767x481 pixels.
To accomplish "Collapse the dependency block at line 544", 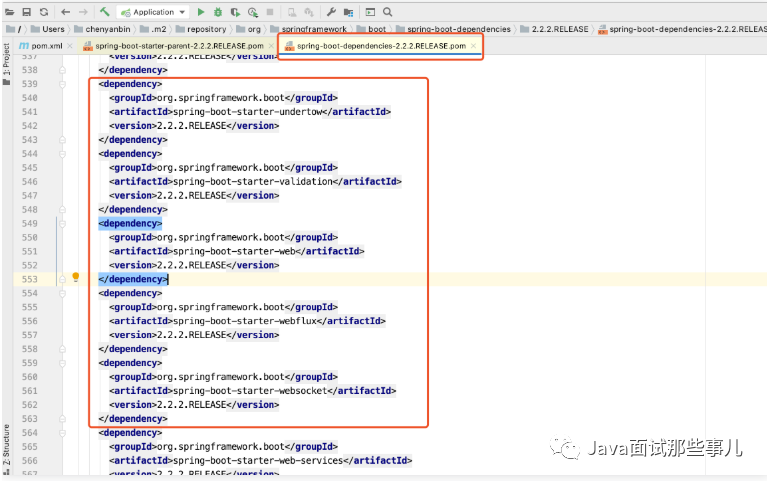I will 63,154.
